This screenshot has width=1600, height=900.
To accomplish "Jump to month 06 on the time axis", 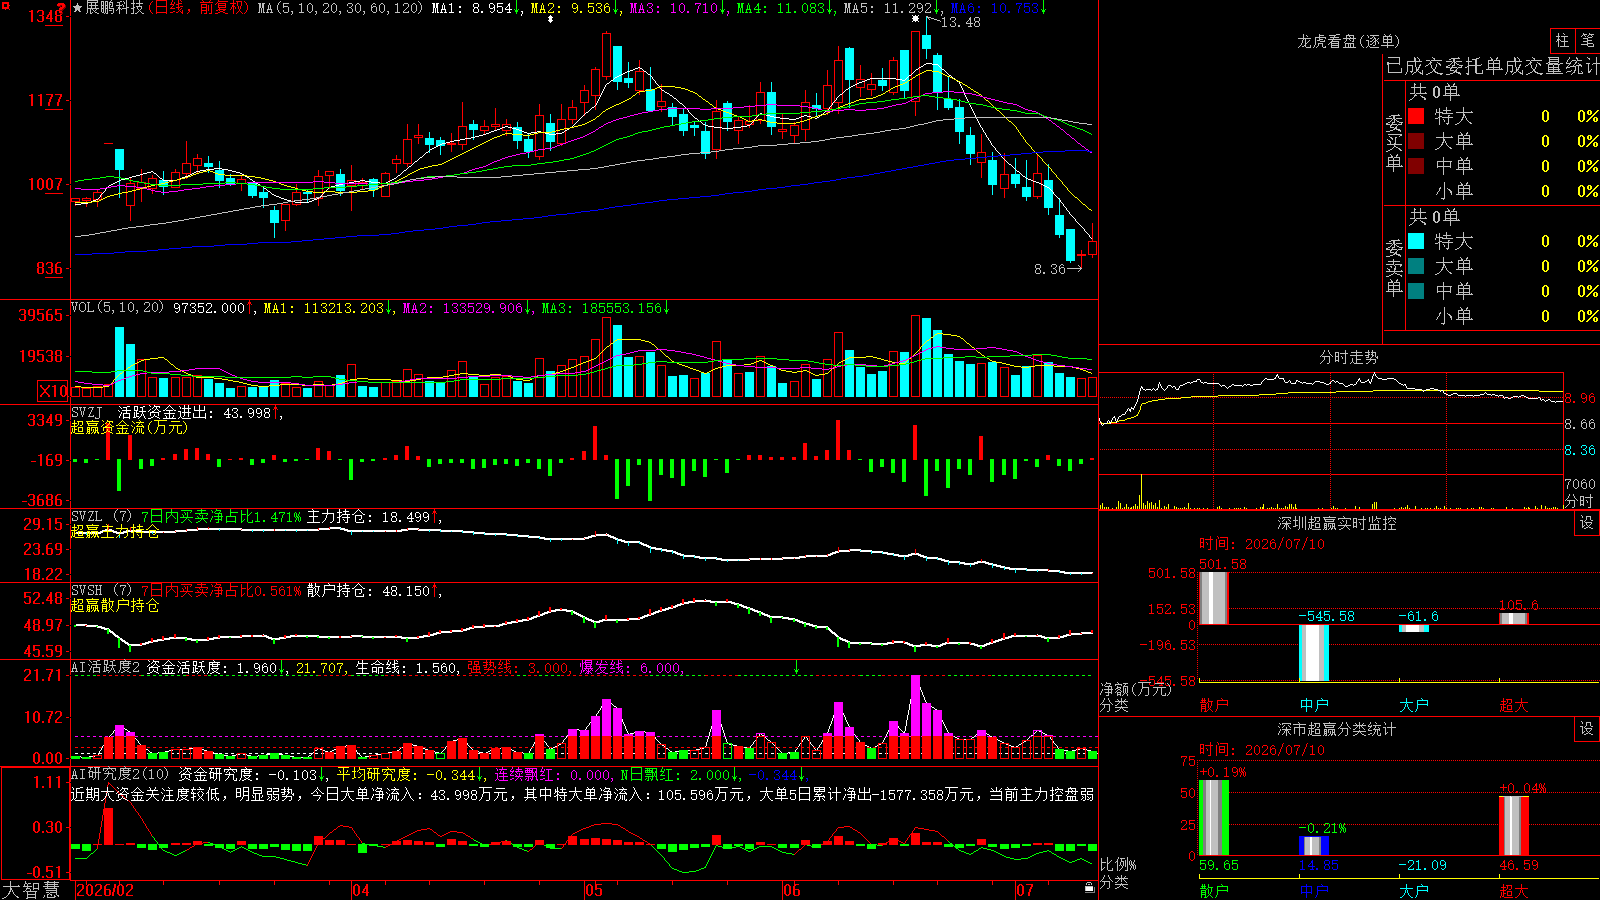I will tap(792, 890).
